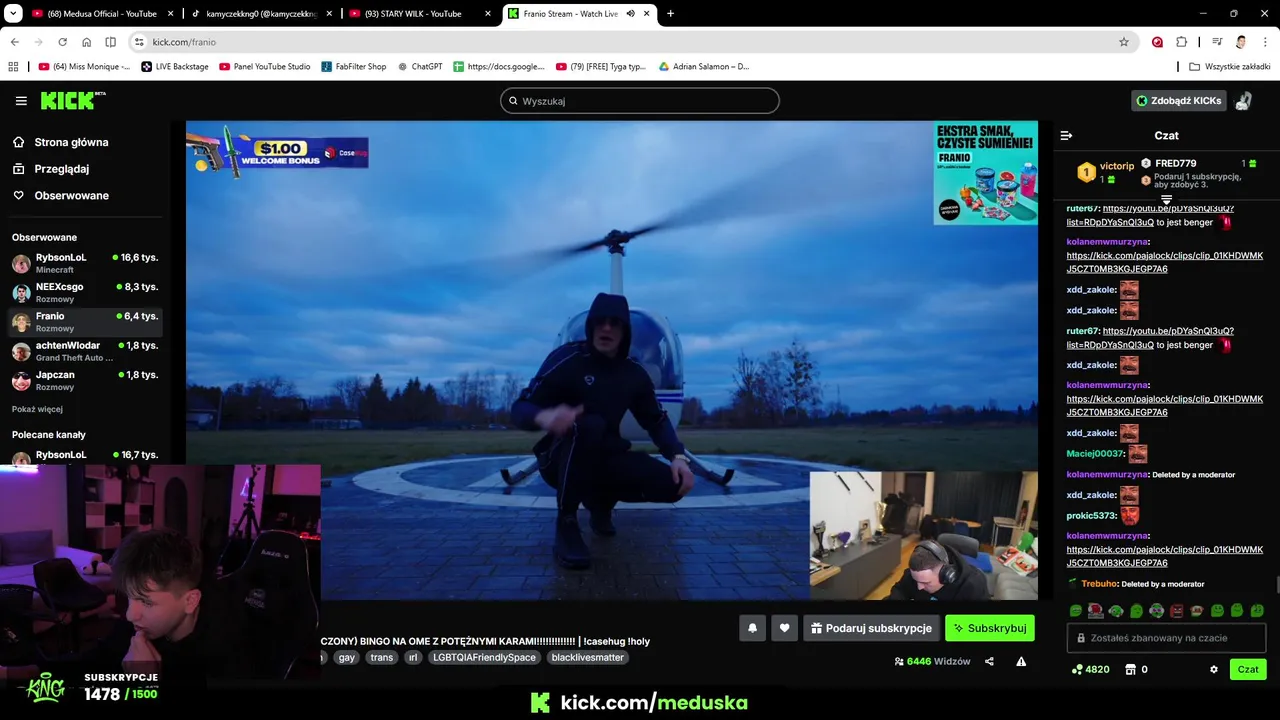Open the FabFilter Shop bookmark
1280x720 pixels.
pyautogui.click(x=354, y=67)
